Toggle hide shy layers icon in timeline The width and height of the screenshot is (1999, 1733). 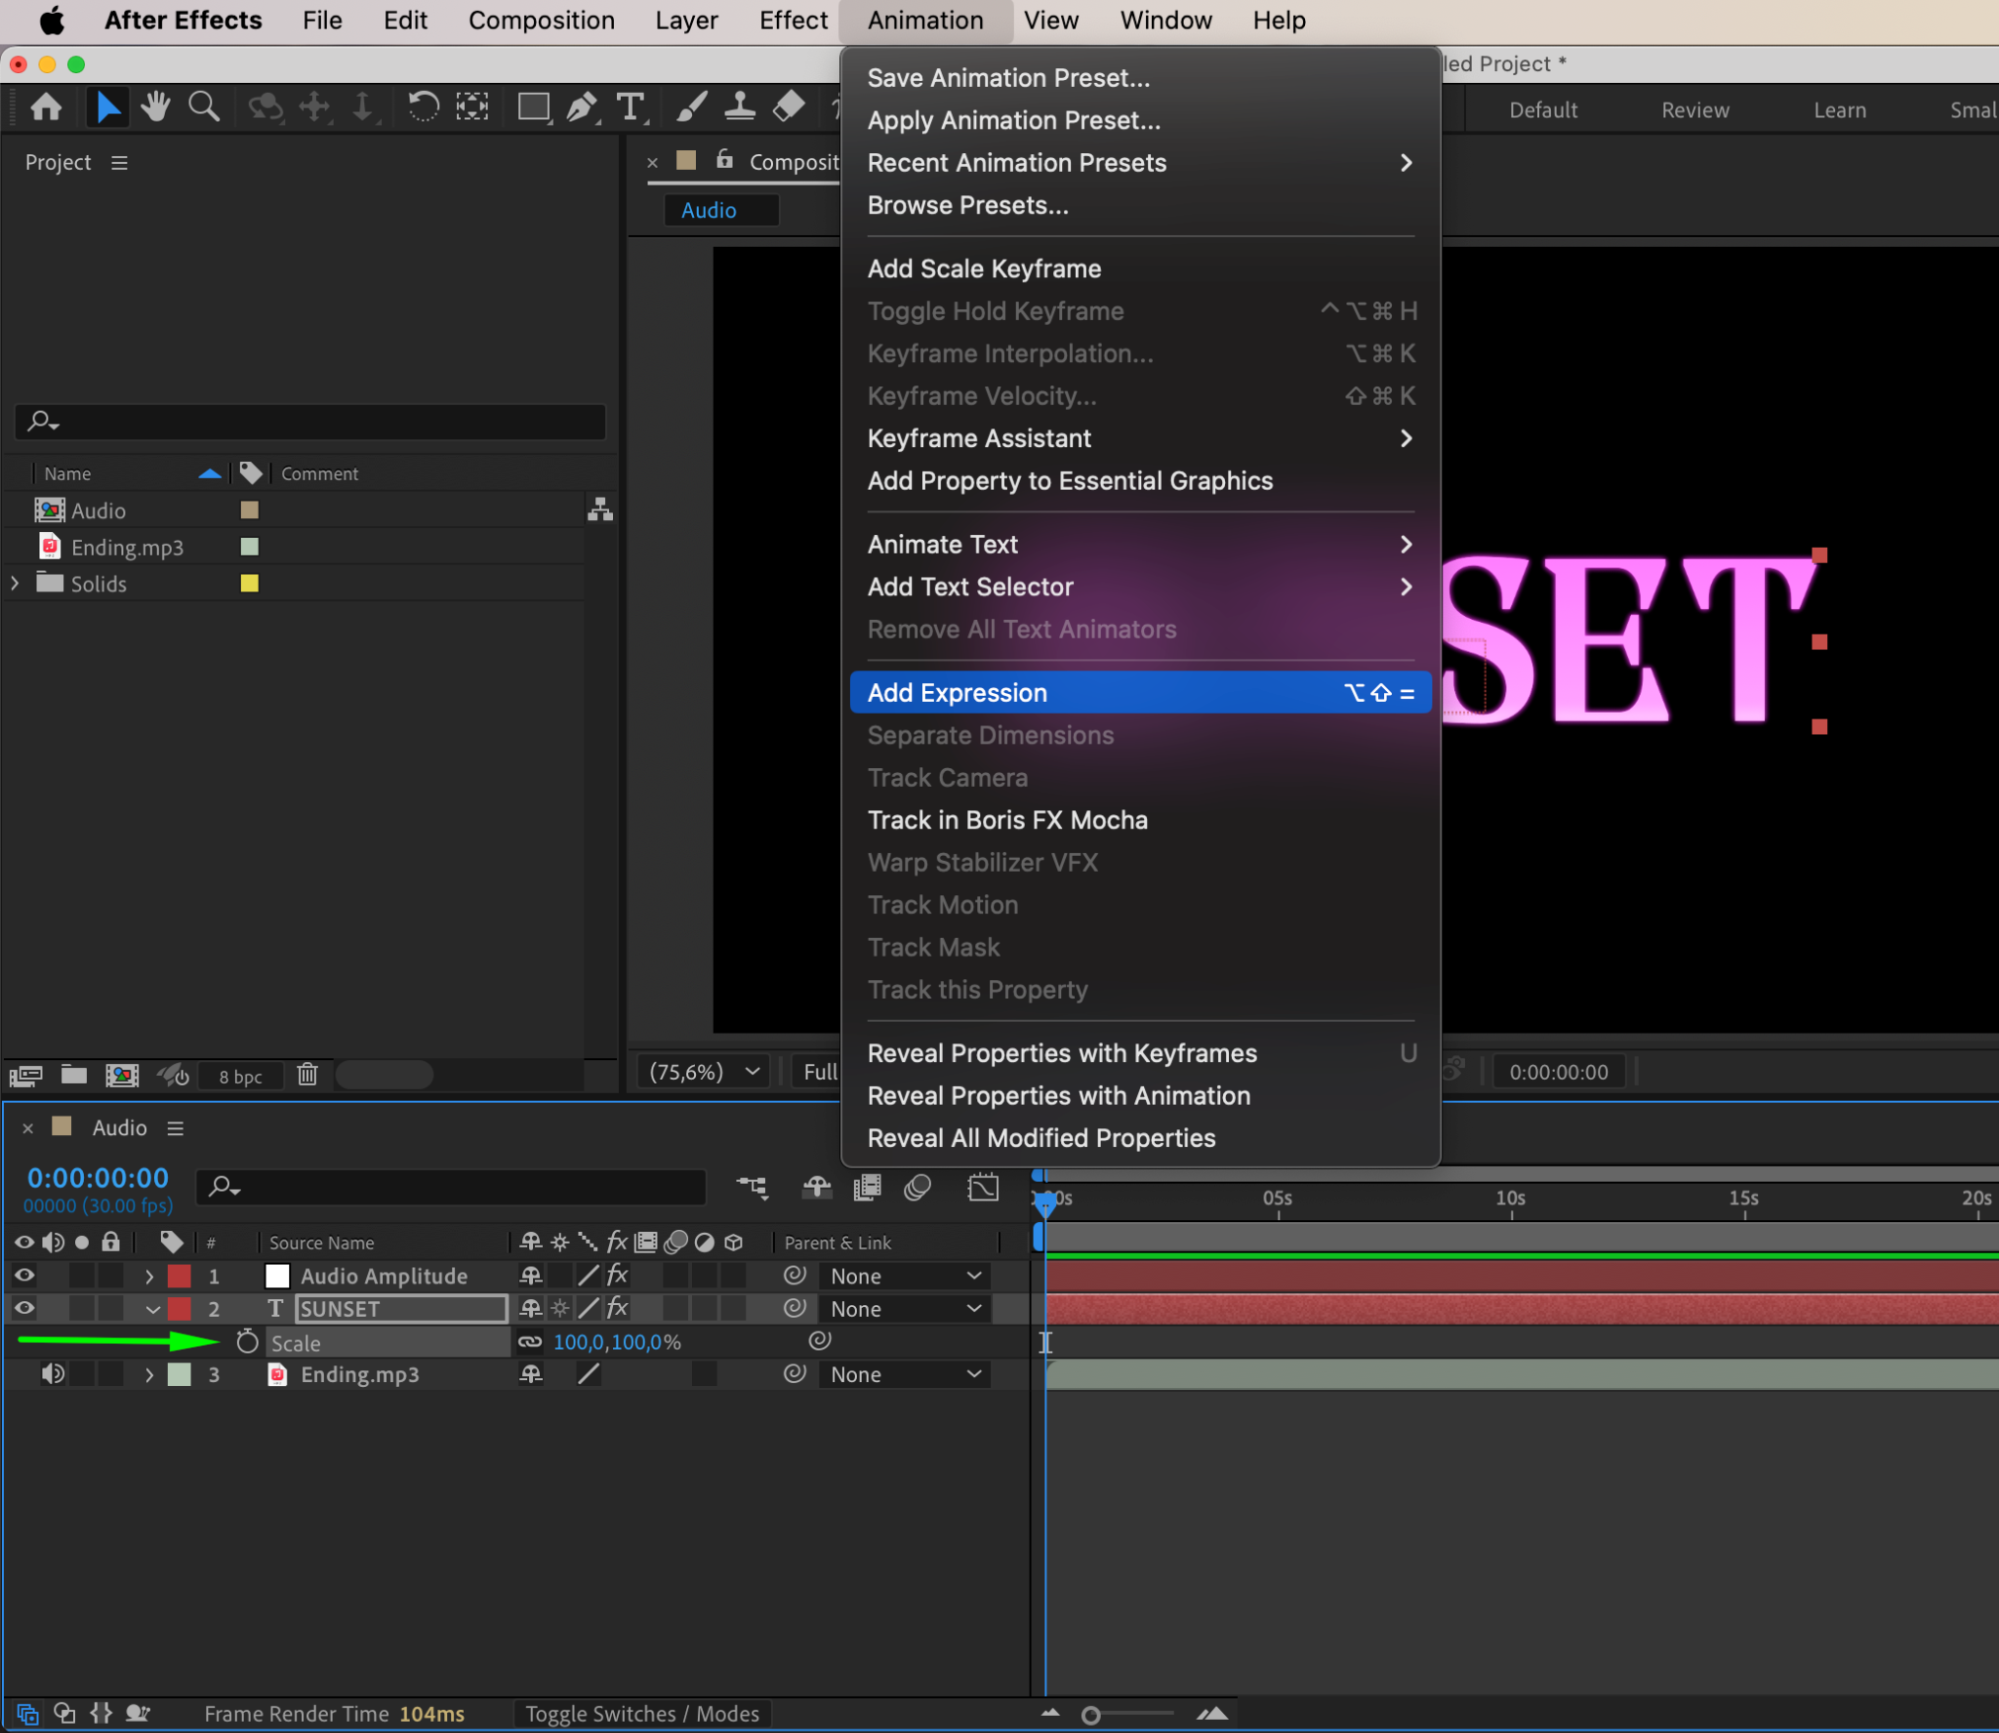click(x=817, y=1187)
